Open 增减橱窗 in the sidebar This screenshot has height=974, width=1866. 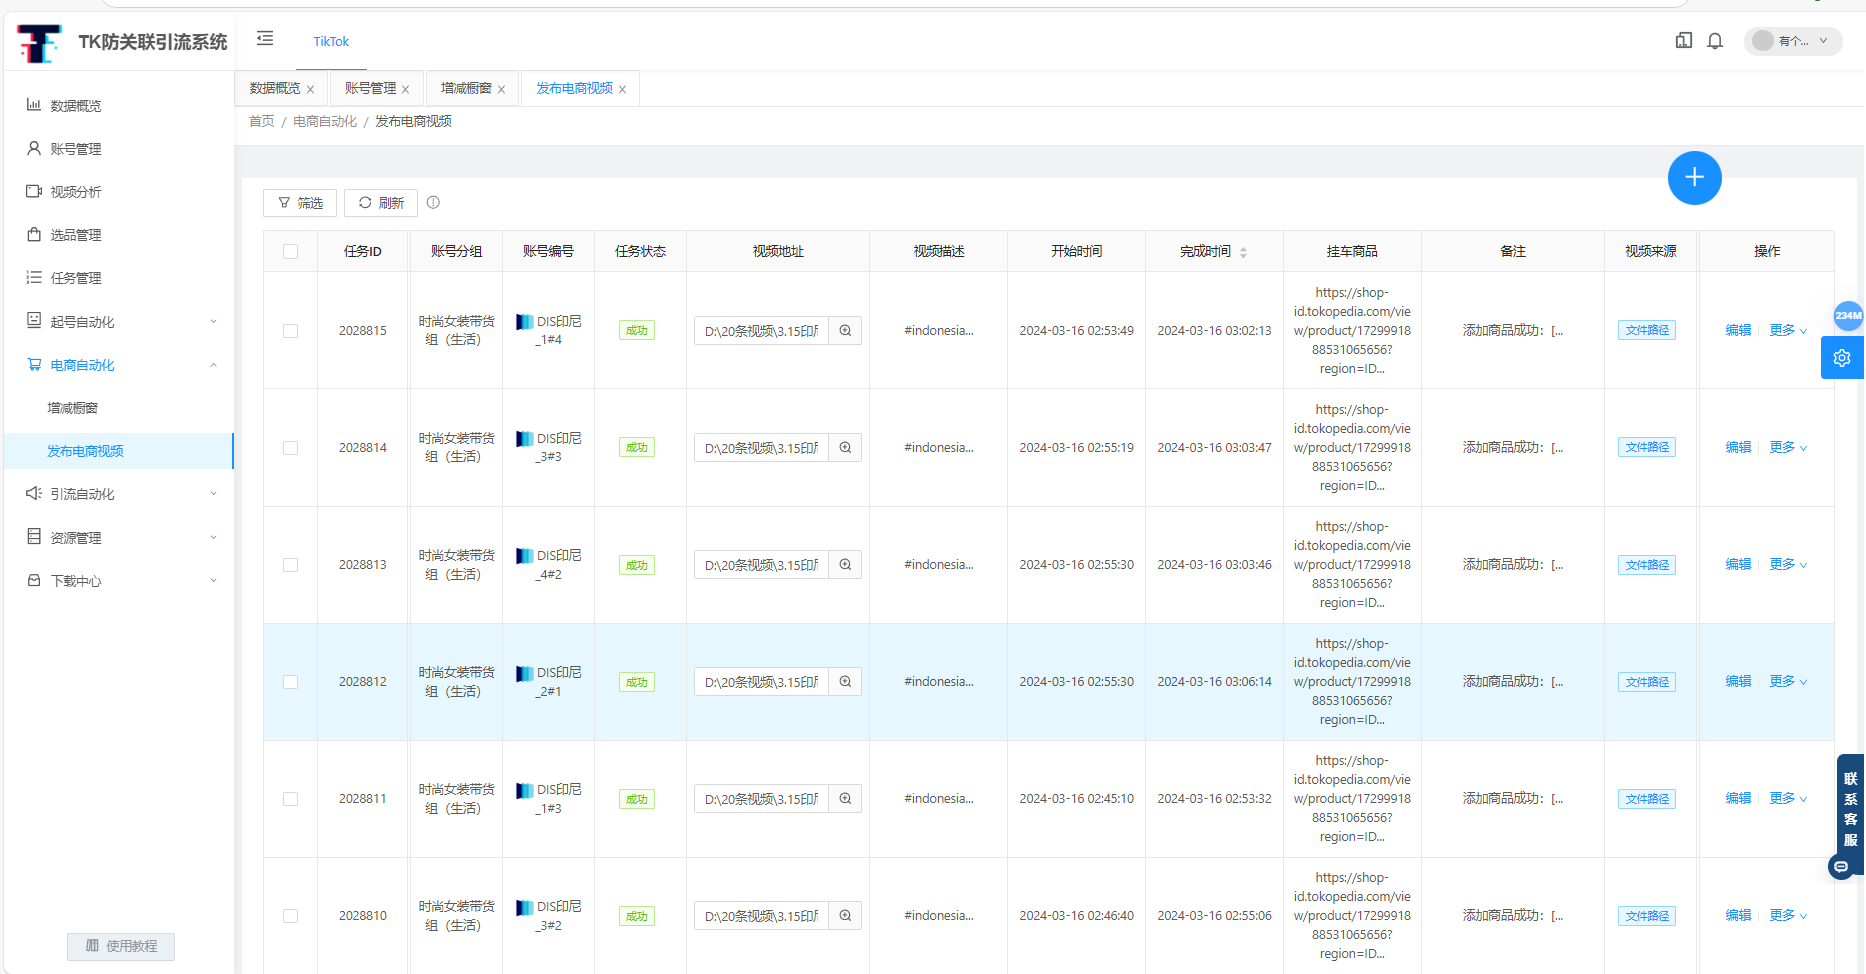(73, 408)
